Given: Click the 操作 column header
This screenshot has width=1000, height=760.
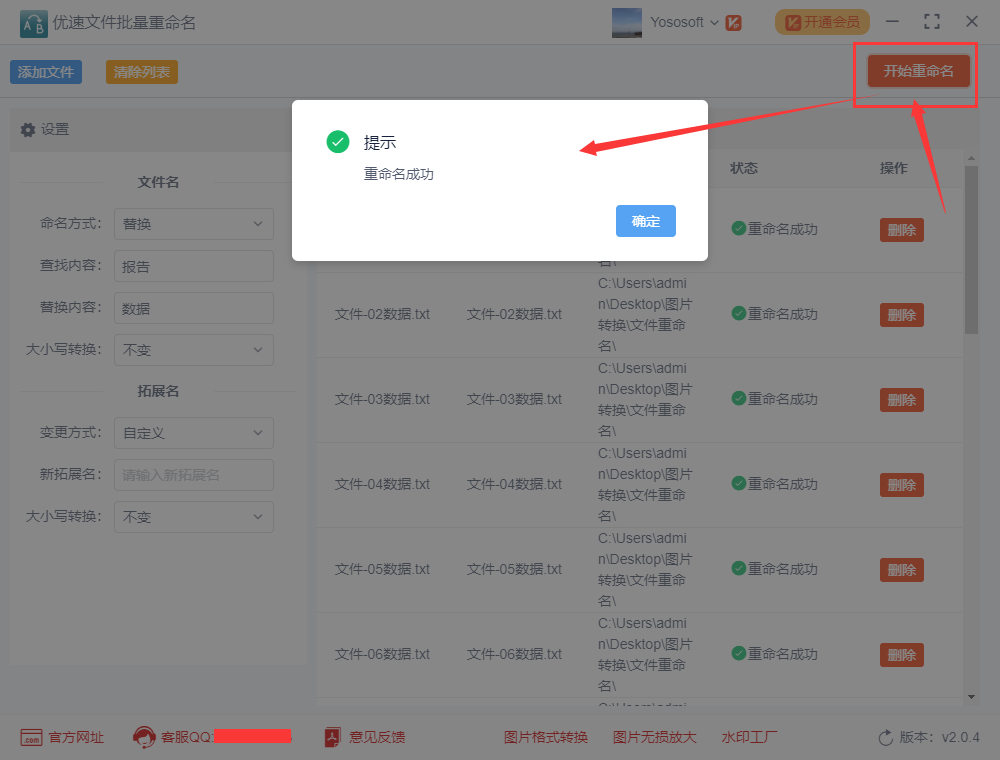Looking at the screenshot, I should [893, 168].
